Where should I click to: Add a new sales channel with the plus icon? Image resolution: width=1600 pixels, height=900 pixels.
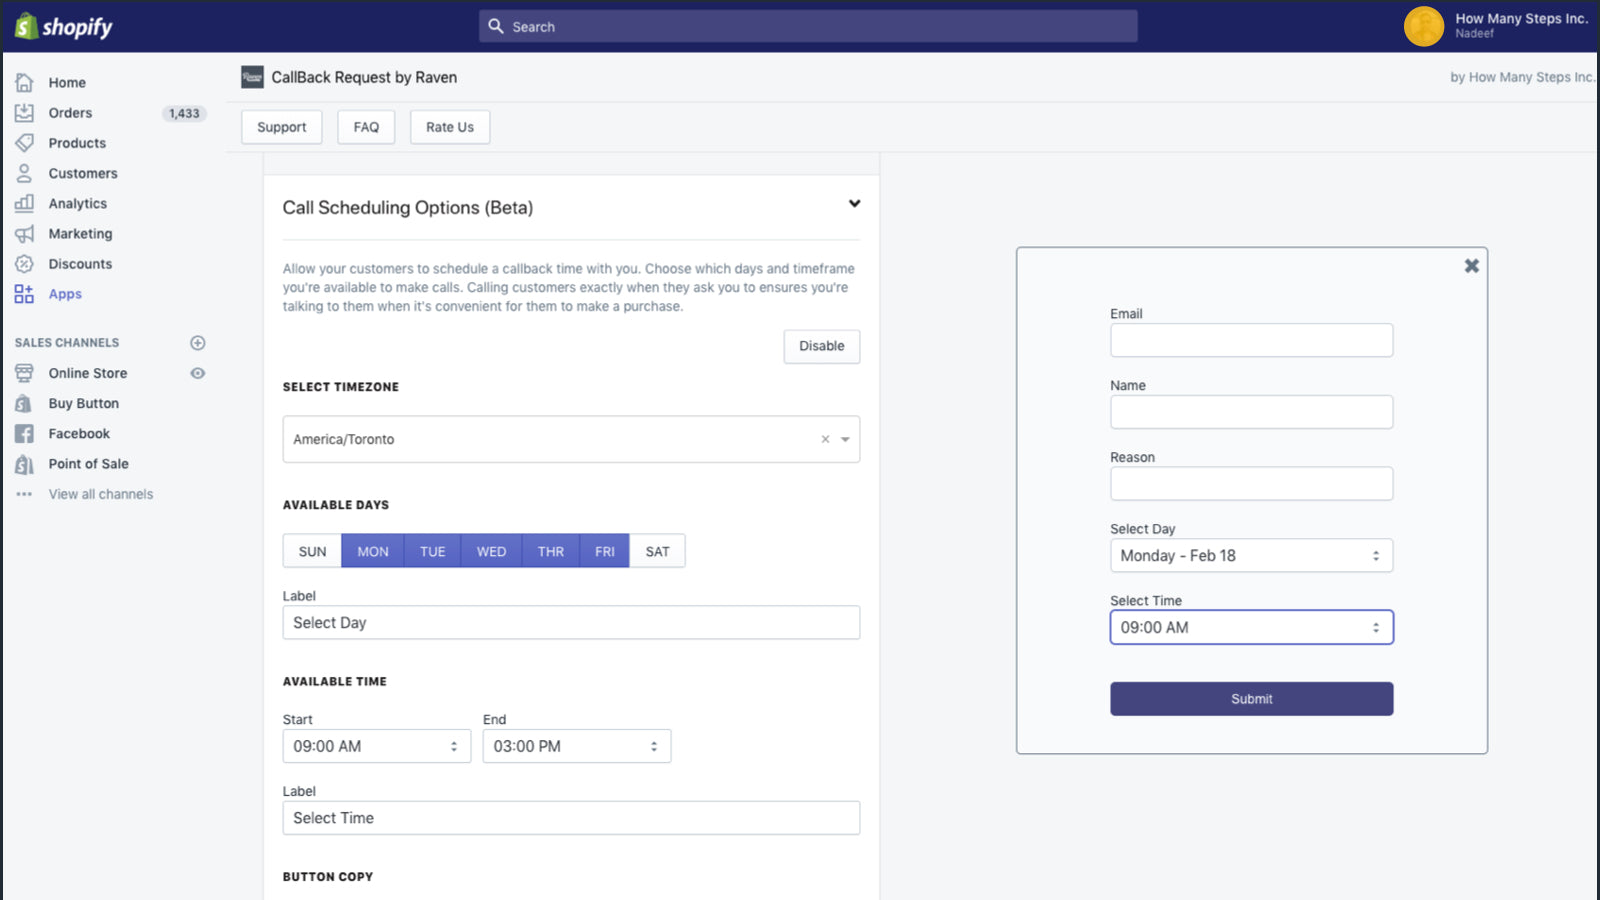pyautogui.click(x=197, y=342)
